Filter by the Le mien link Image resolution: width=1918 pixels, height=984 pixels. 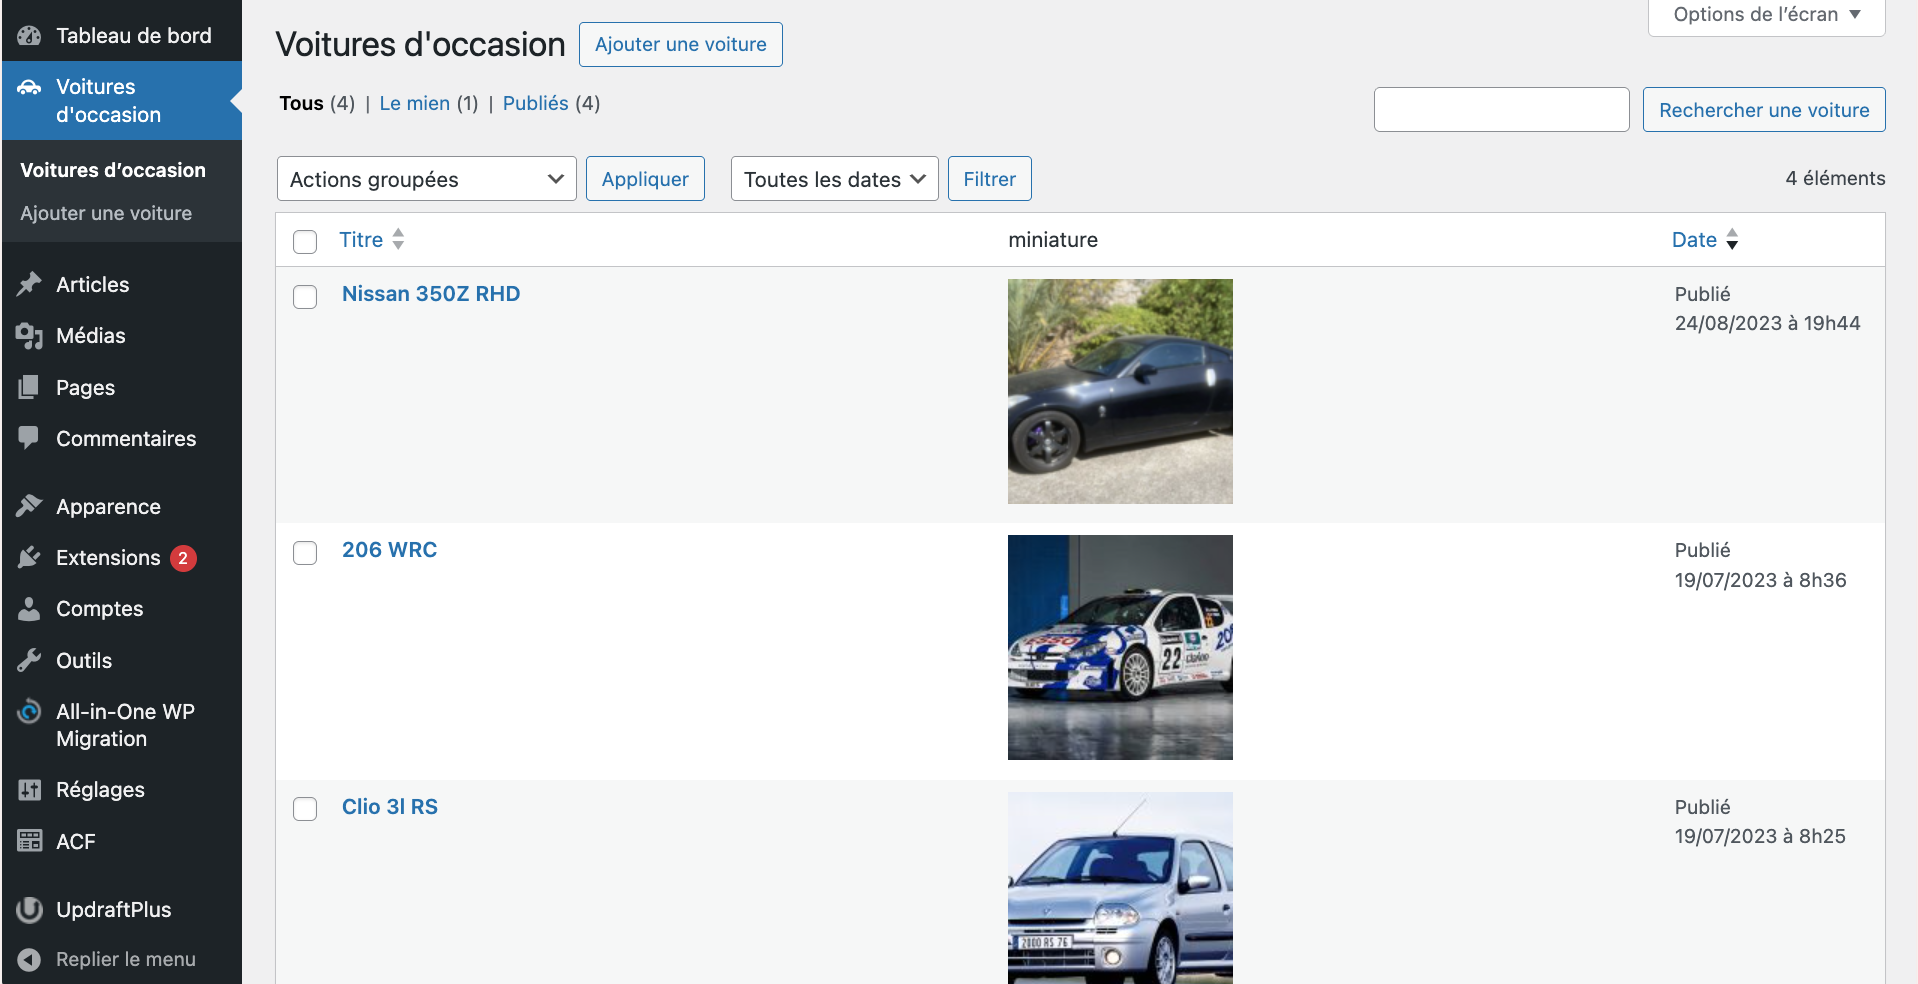415,103
